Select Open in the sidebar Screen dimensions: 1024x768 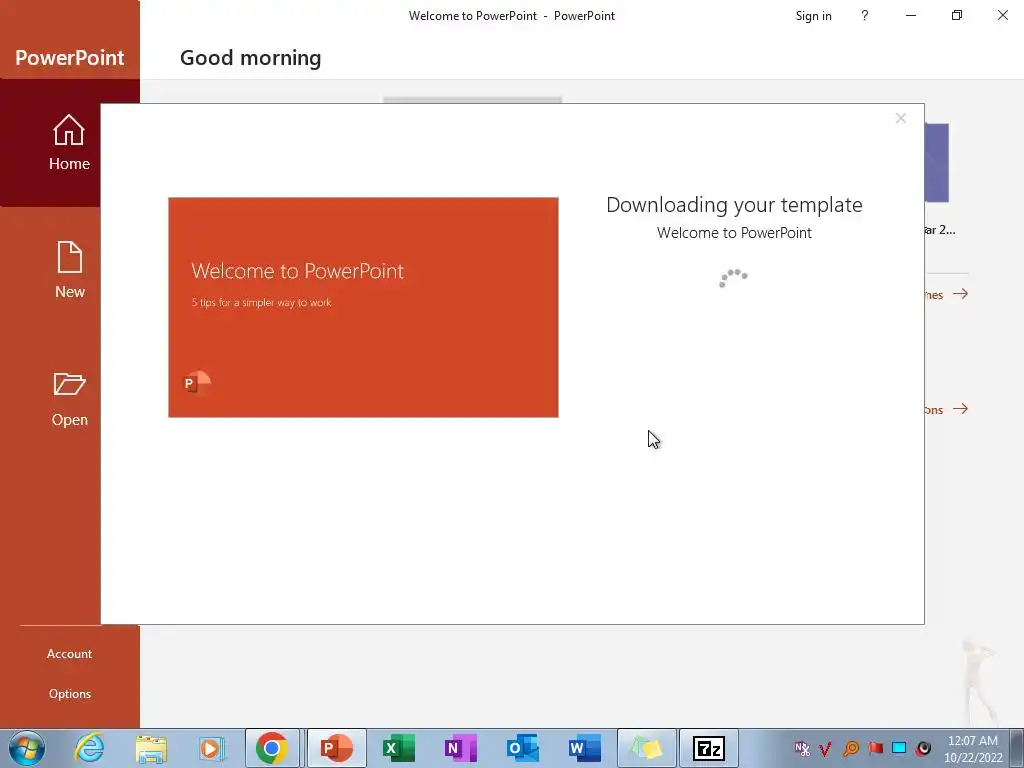pyautogui.click(x=69, y=399)
